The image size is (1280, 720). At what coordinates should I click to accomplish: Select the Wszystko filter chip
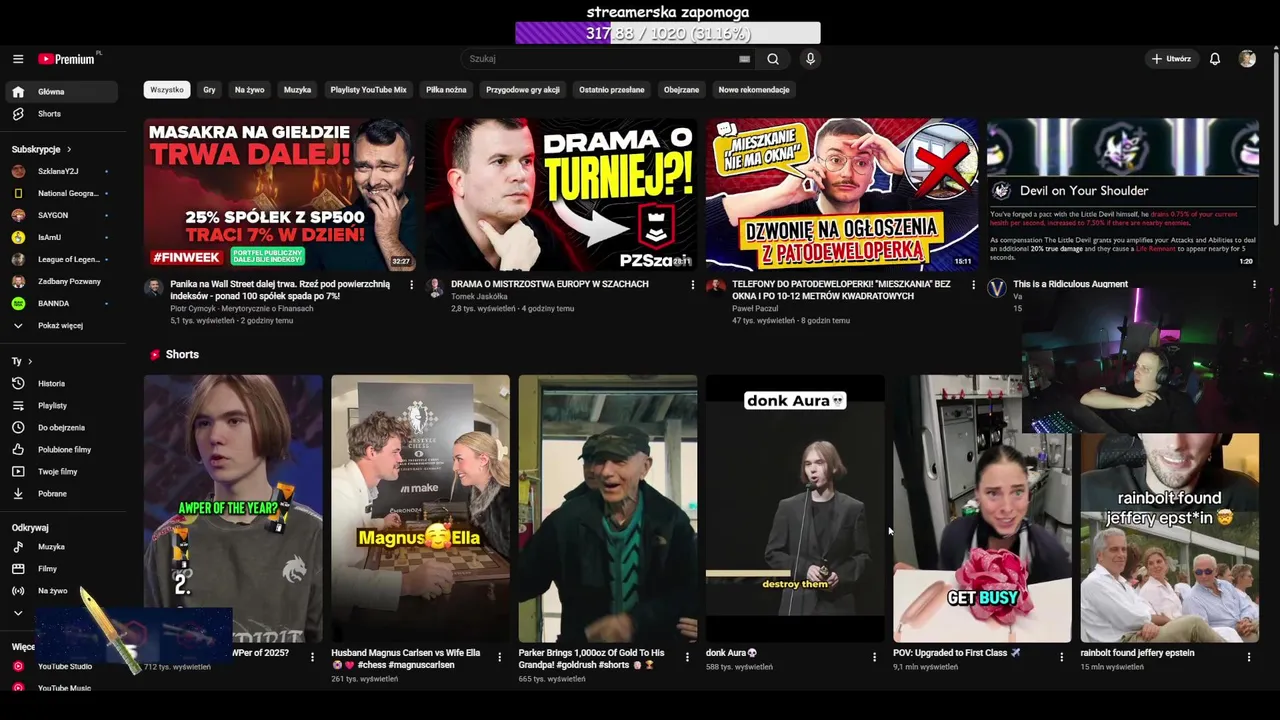167,90
